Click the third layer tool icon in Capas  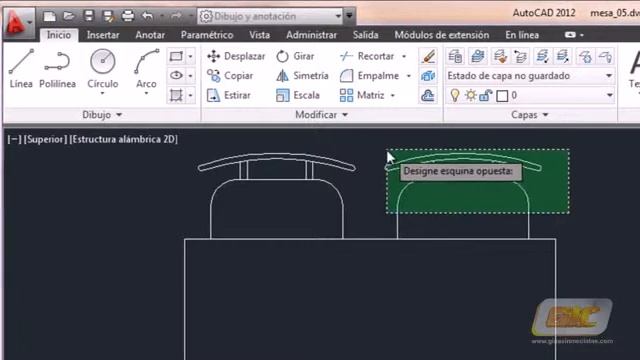[500, 56]
